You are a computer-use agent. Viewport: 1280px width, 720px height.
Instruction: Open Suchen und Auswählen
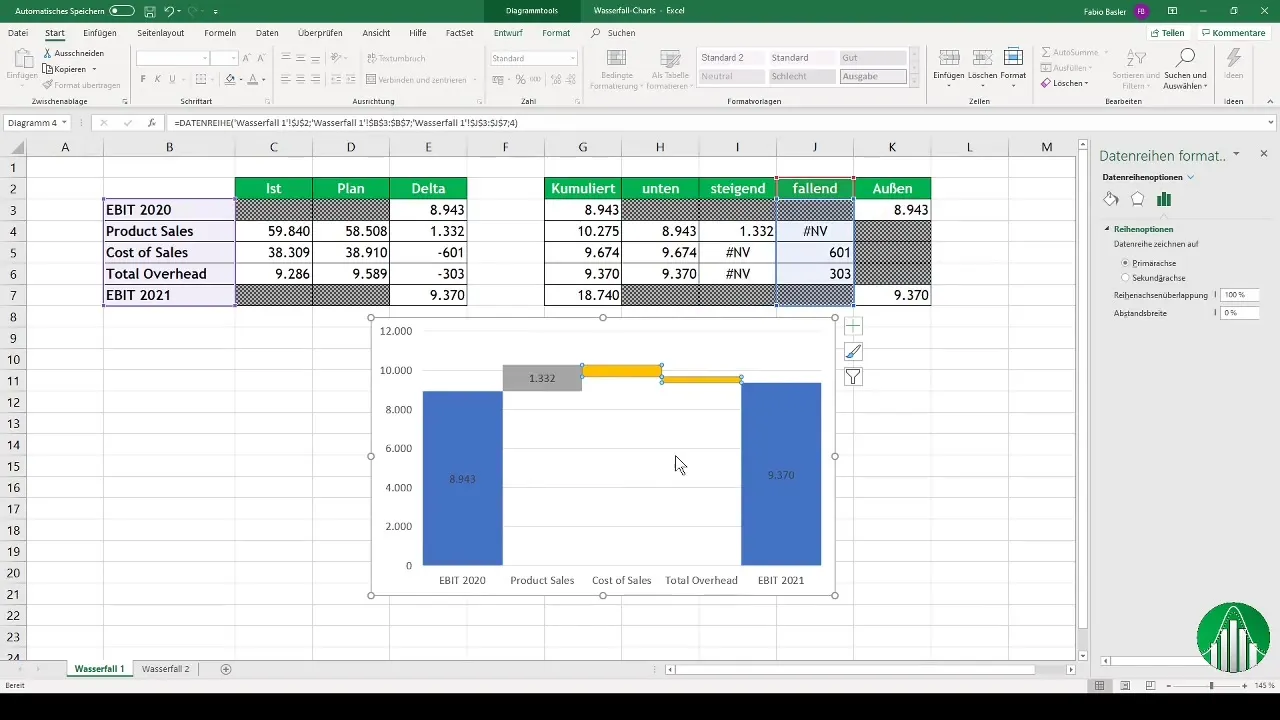pyautogui.click(x=1185, y=68)
